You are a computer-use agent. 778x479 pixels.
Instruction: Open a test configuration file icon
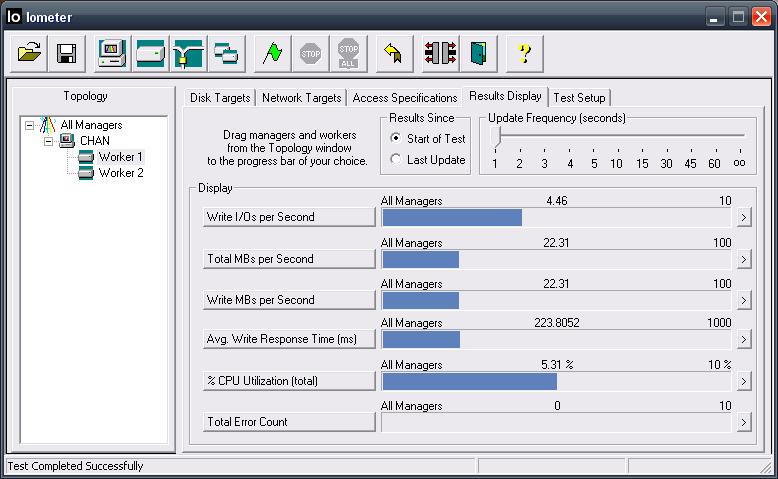tap(29, 53)
